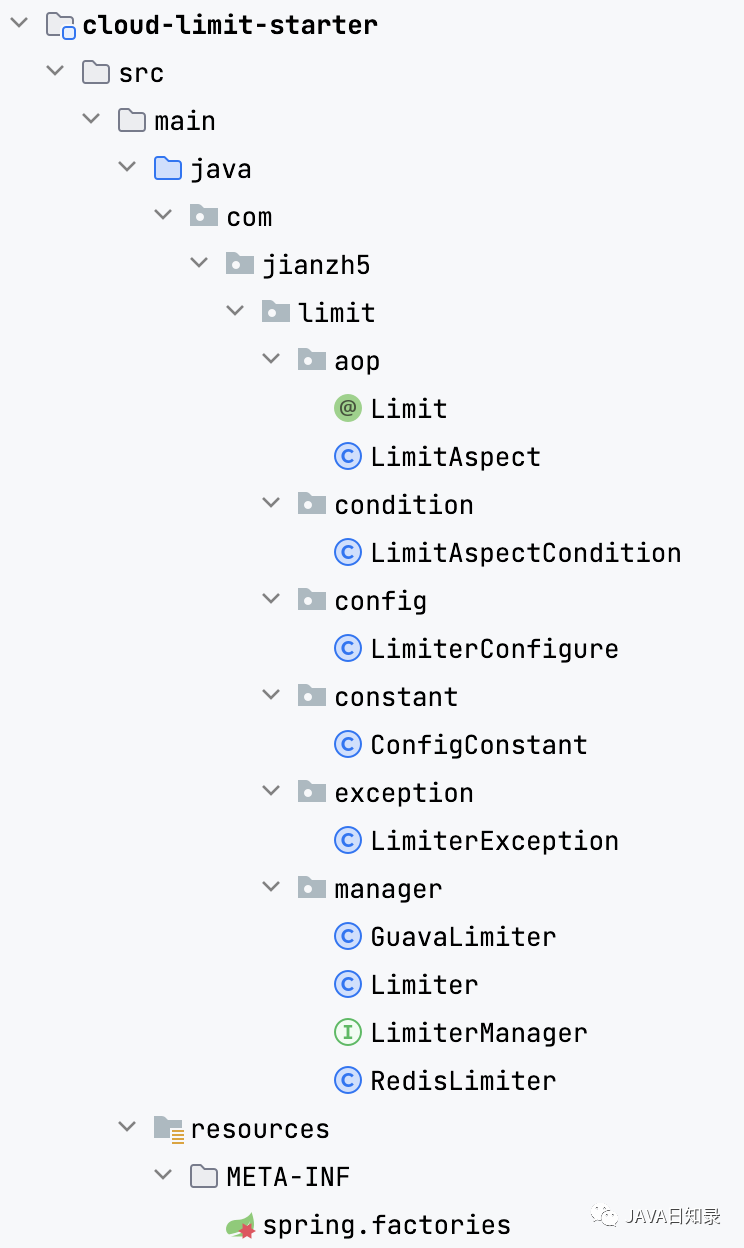Collapse the aop package

pos(271,360)
